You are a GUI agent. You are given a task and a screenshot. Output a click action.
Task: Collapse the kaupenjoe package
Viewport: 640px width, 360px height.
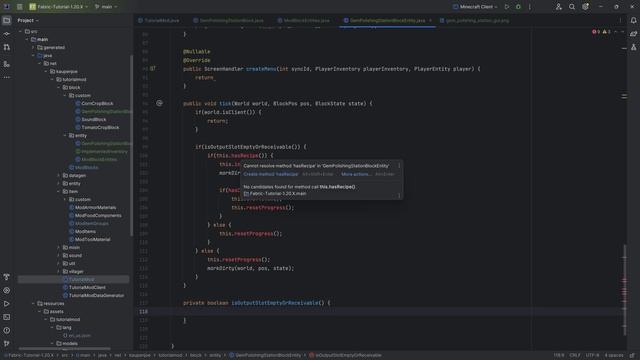pyautogui.click(x=46, y=71)
